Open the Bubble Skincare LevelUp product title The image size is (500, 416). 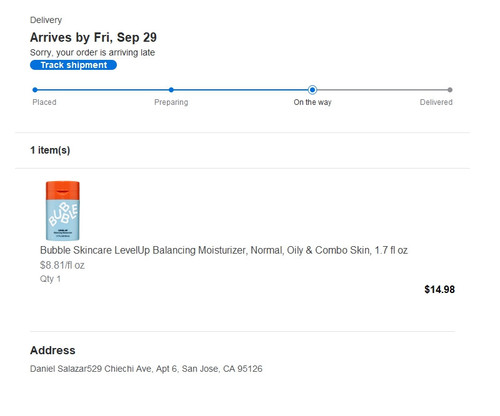[x=224, y=250]
